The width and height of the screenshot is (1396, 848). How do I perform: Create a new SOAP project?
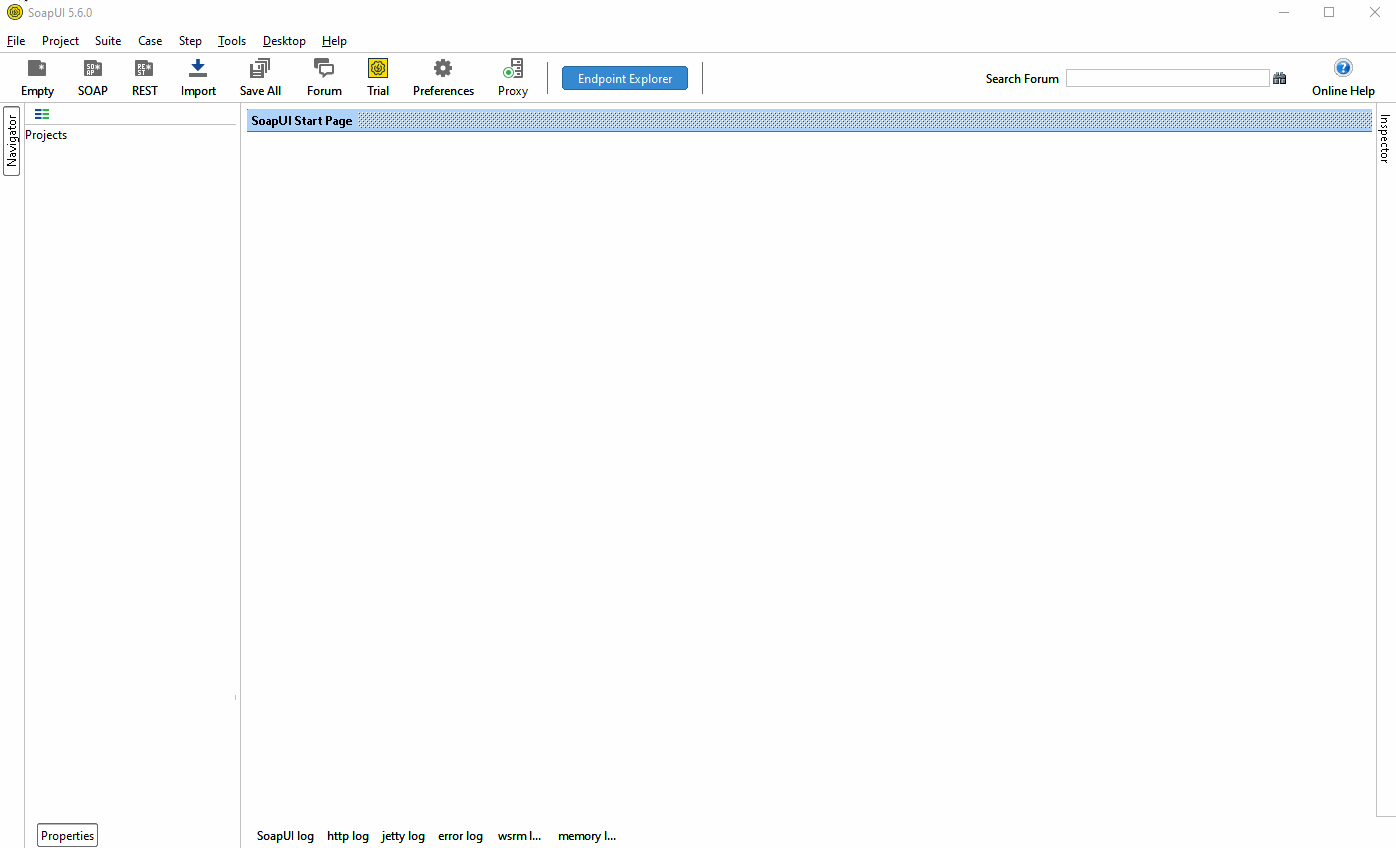pos(92,78)
